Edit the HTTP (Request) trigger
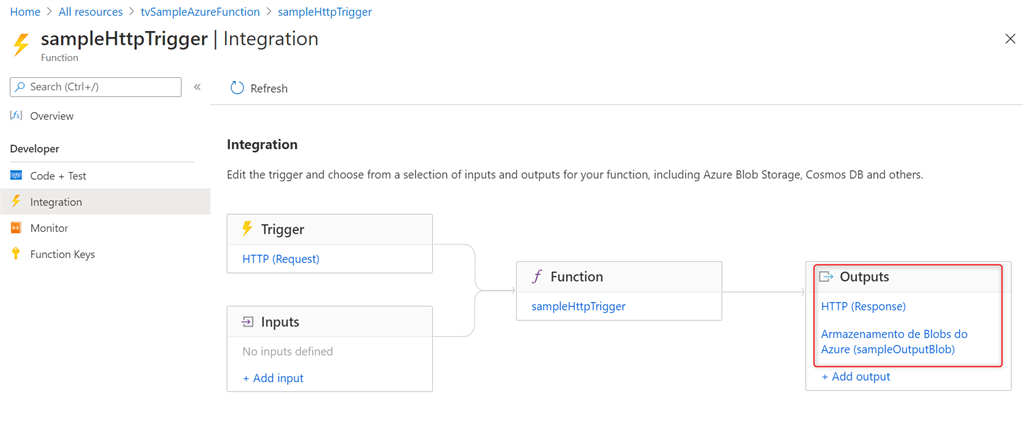This screenshot has width=1023, height=430. click(281, 258)
